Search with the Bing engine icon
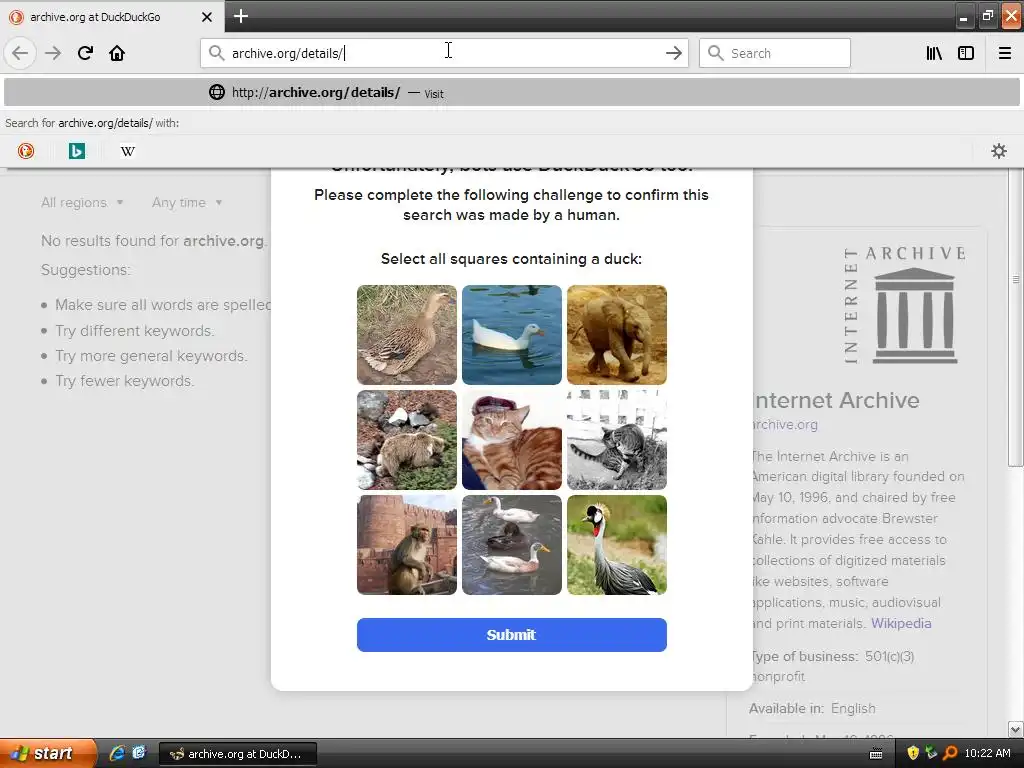The width and height of the screenshot is (1024, 768). click(x=77, y=151)
